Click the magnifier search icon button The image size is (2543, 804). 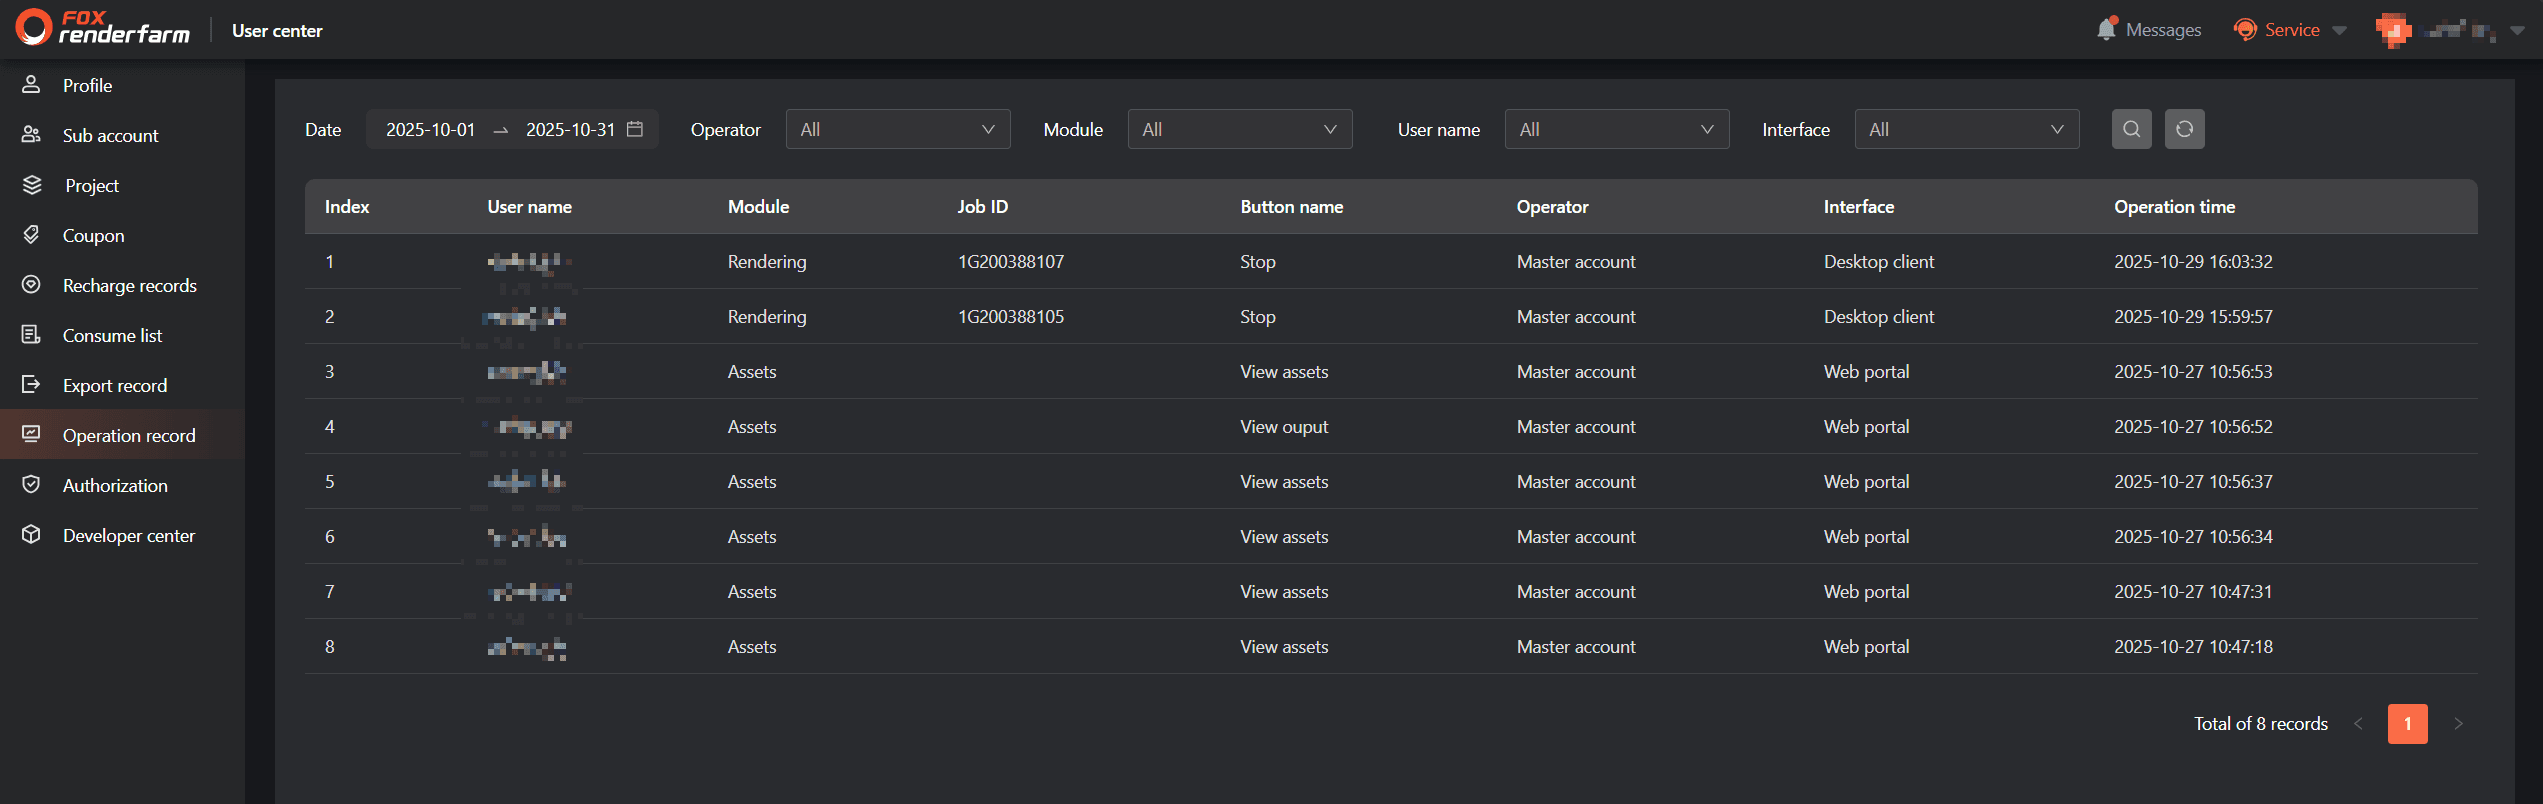click(2131, 129)
